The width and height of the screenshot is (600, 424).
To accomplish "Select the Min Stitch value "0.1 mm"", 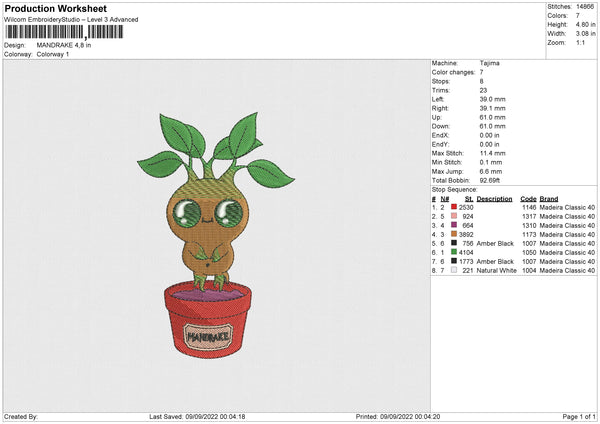I will point(491,162).
